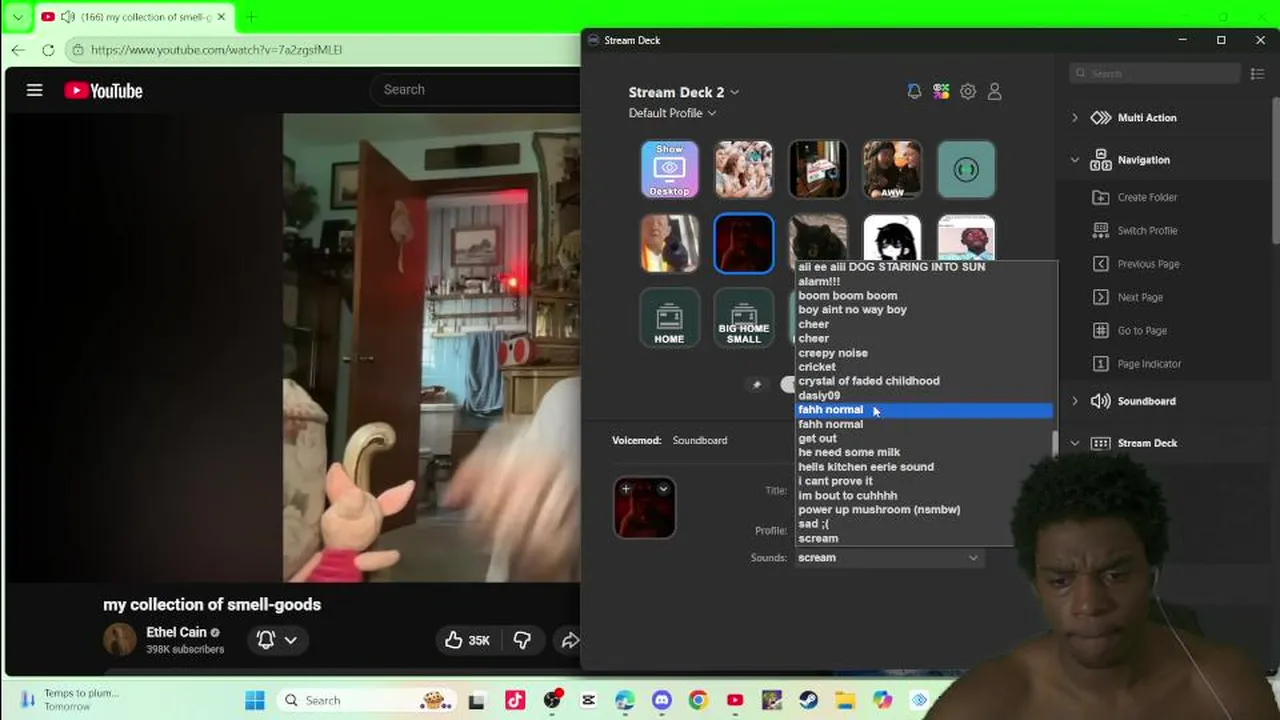Choose 'boom boom boom' from the sounds list
The image size is (1280, 720).
(848, 296)
